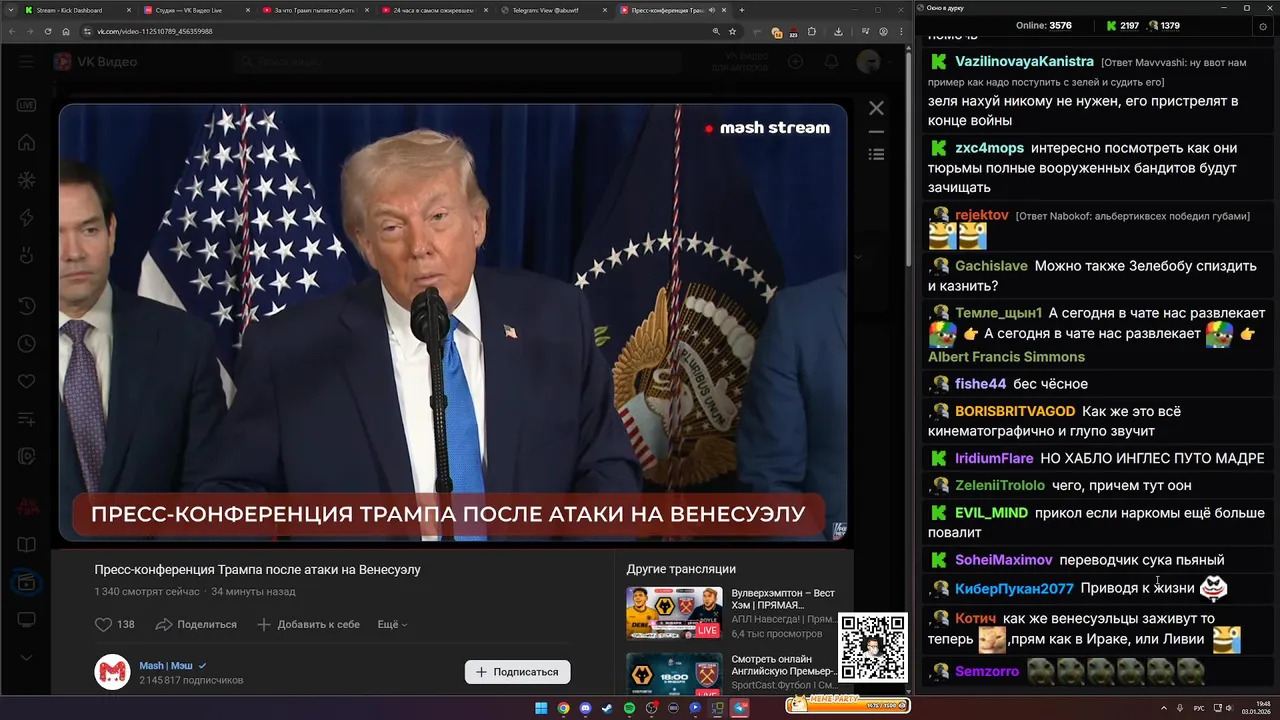Click username BORISBRITVAGOD in chat

coord(1015,411)
